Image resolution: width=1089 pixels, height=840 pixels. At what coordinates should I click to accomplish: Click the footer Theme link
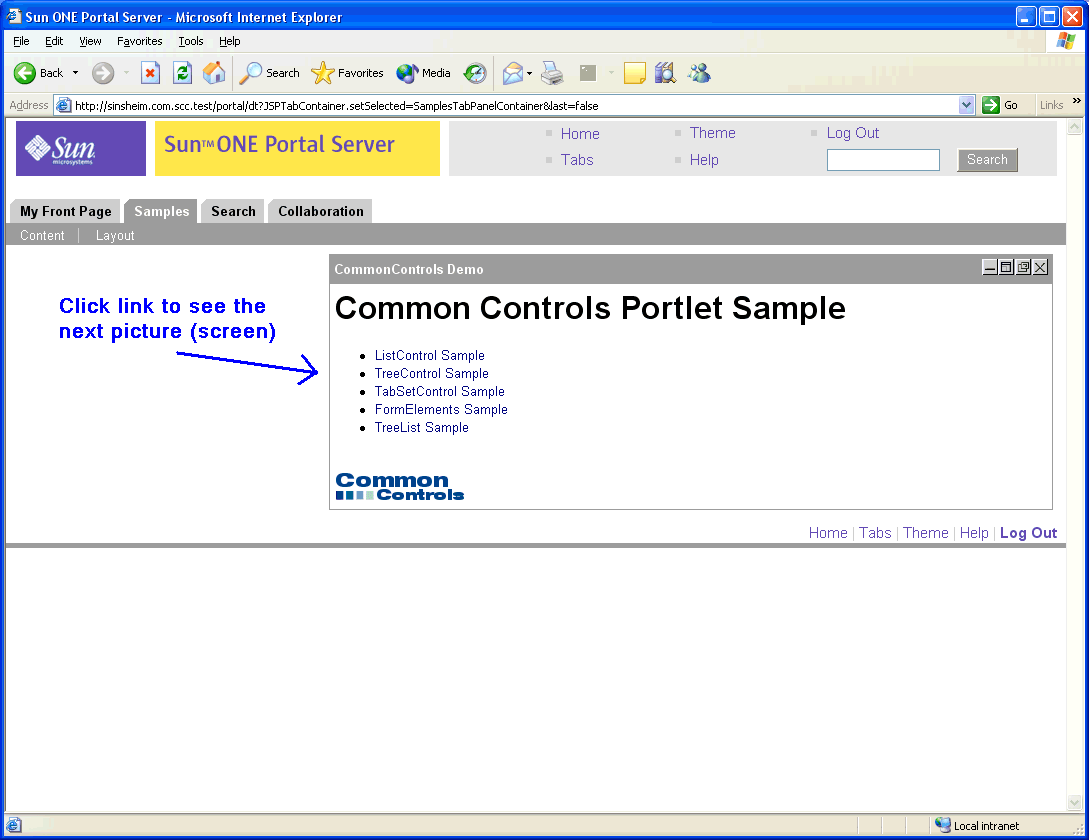point(926,533)
